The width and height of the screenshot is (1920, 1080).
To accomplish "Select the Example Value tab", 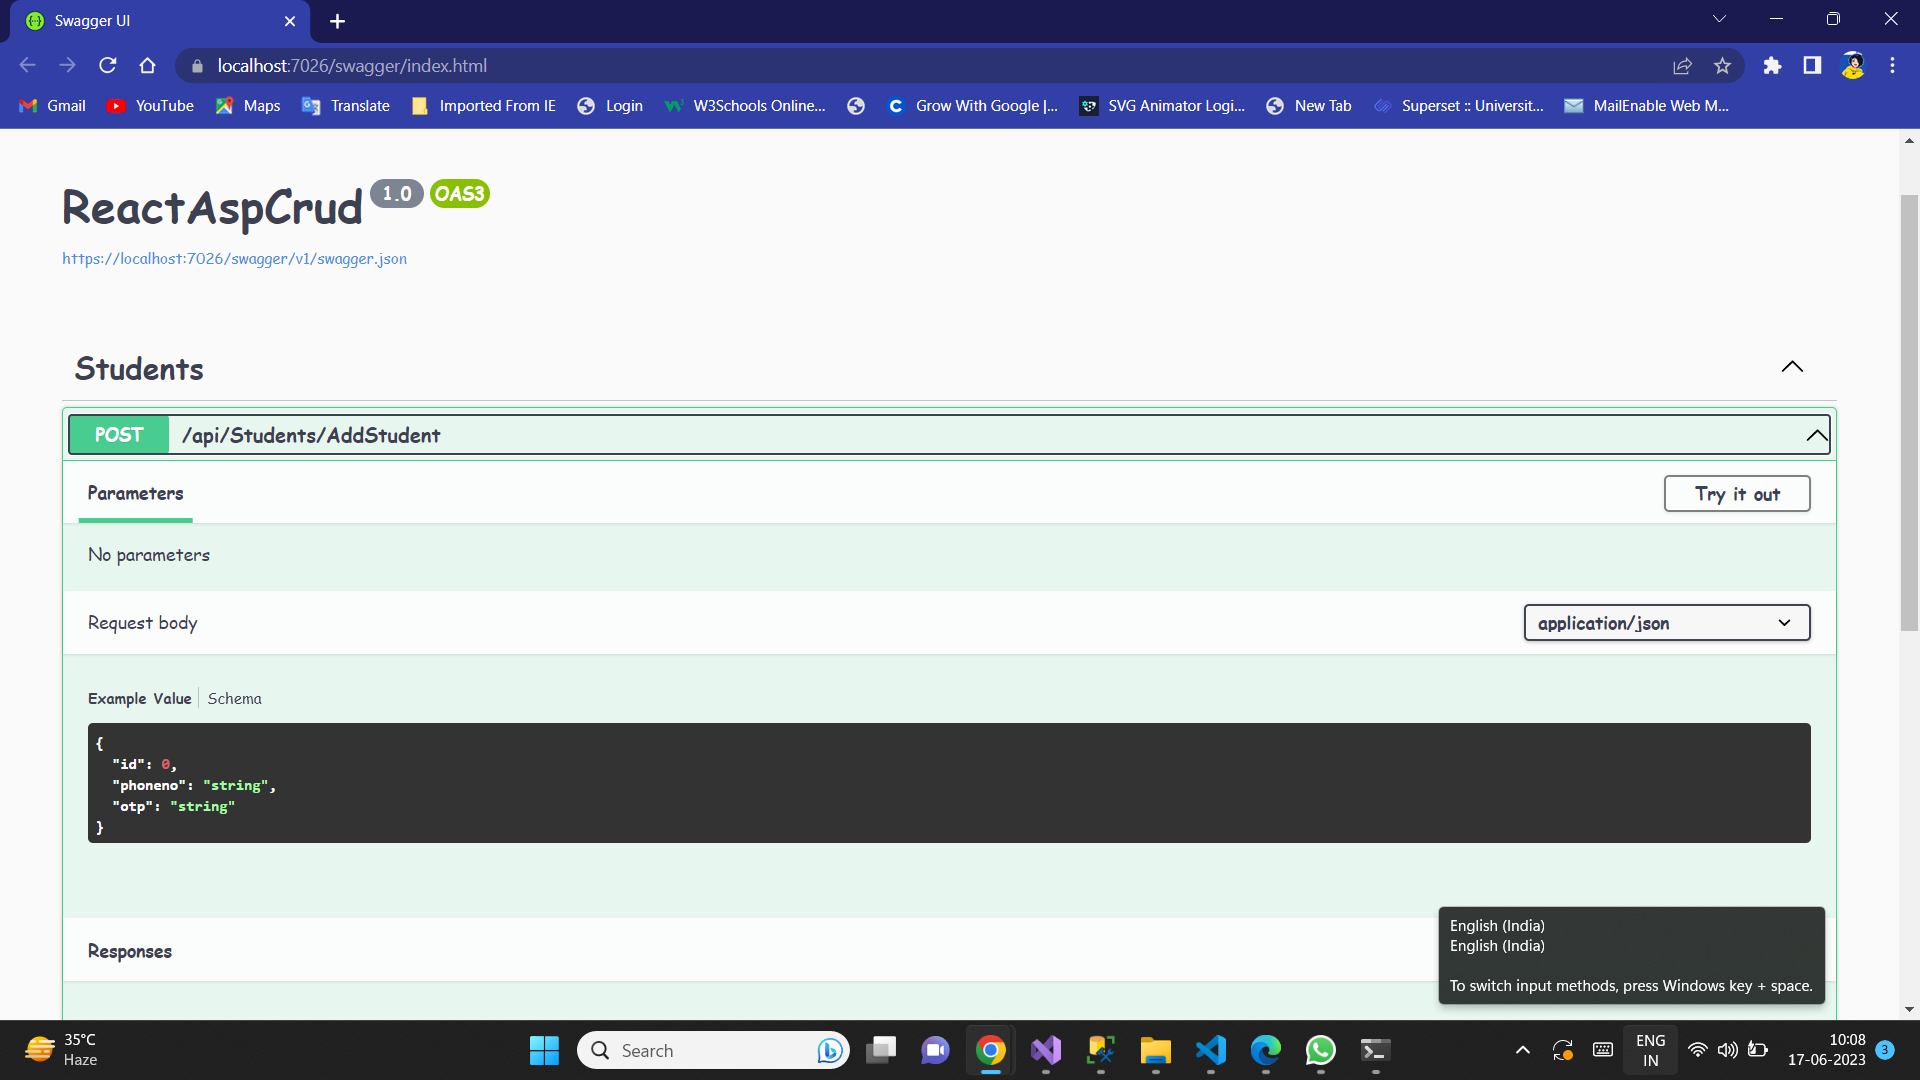I will tap(139, 699).
